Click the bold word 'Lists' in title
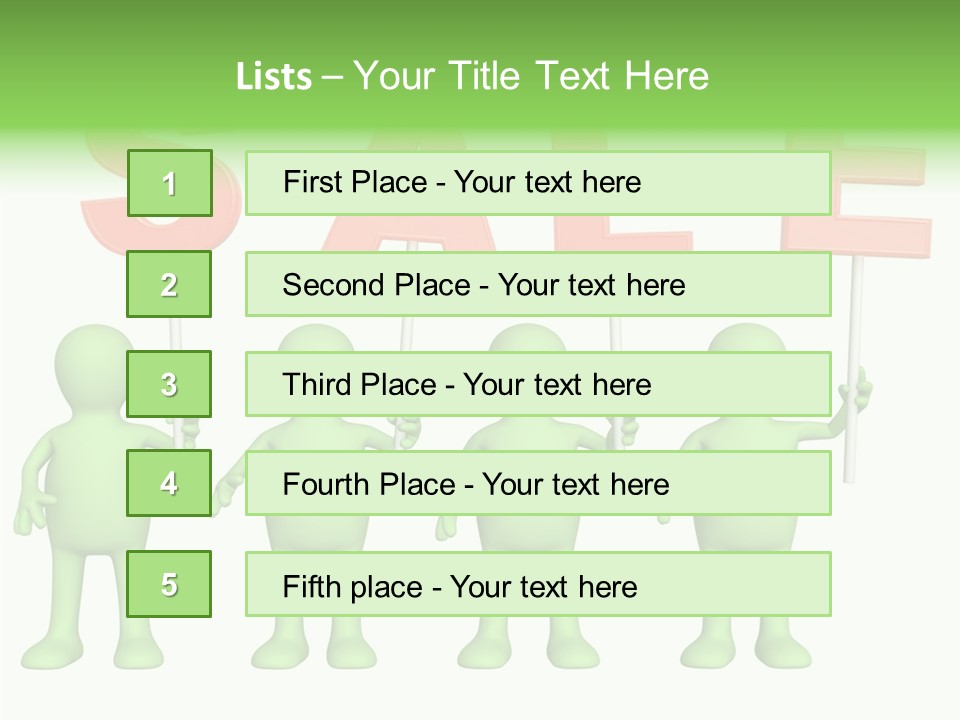The image size is (960, 720). pos(274,76)
